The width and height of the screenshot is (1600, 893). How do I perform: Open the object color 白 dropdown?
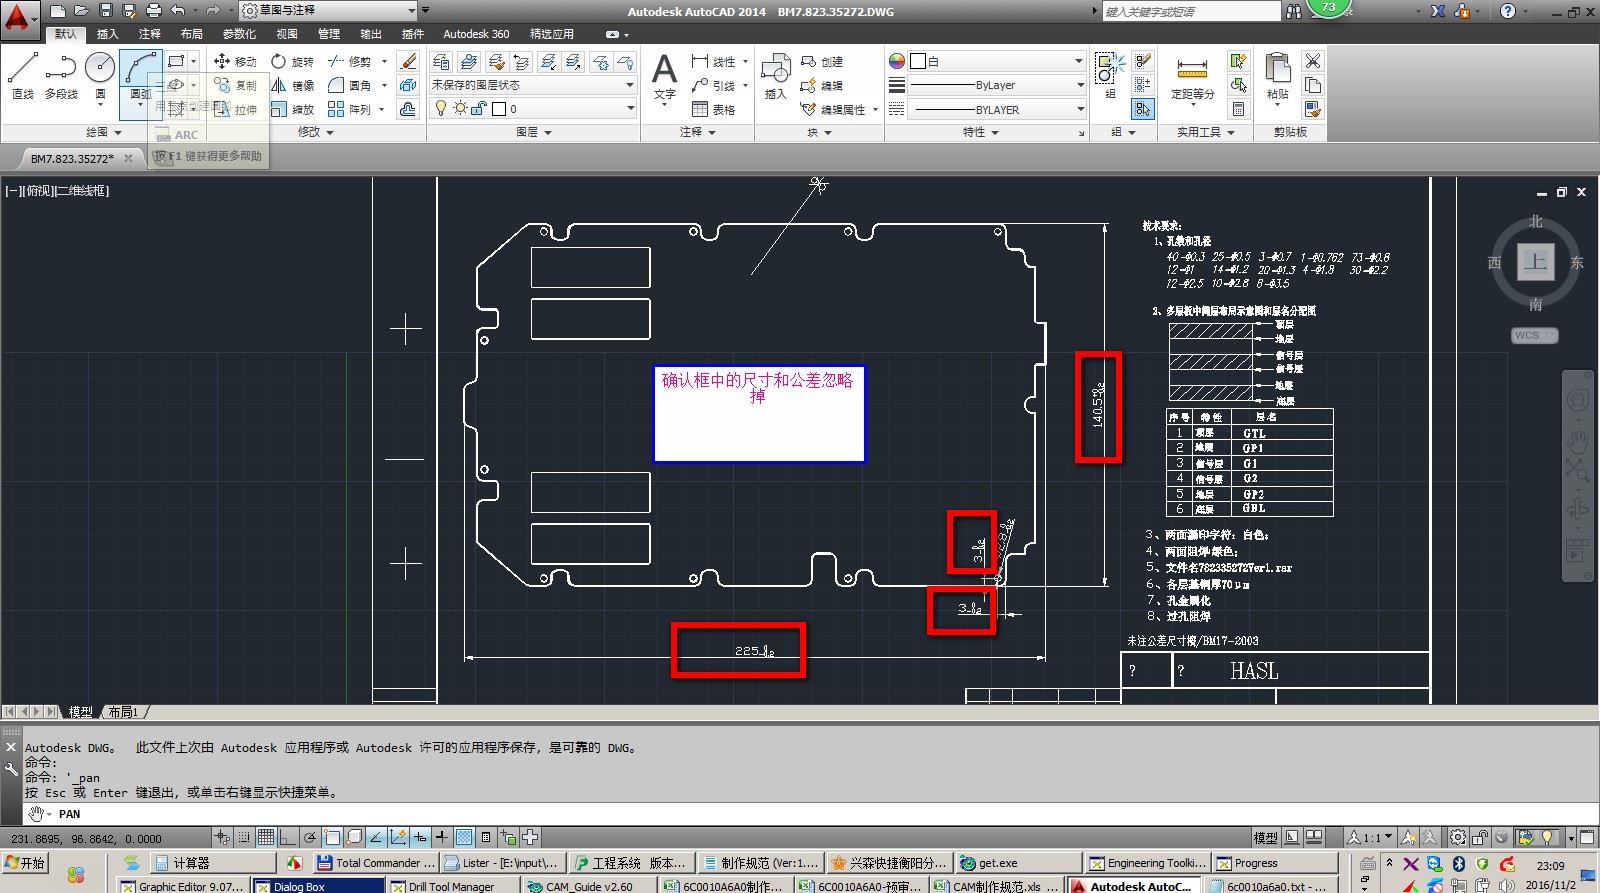pyautogui.click(x=997, y=61)
